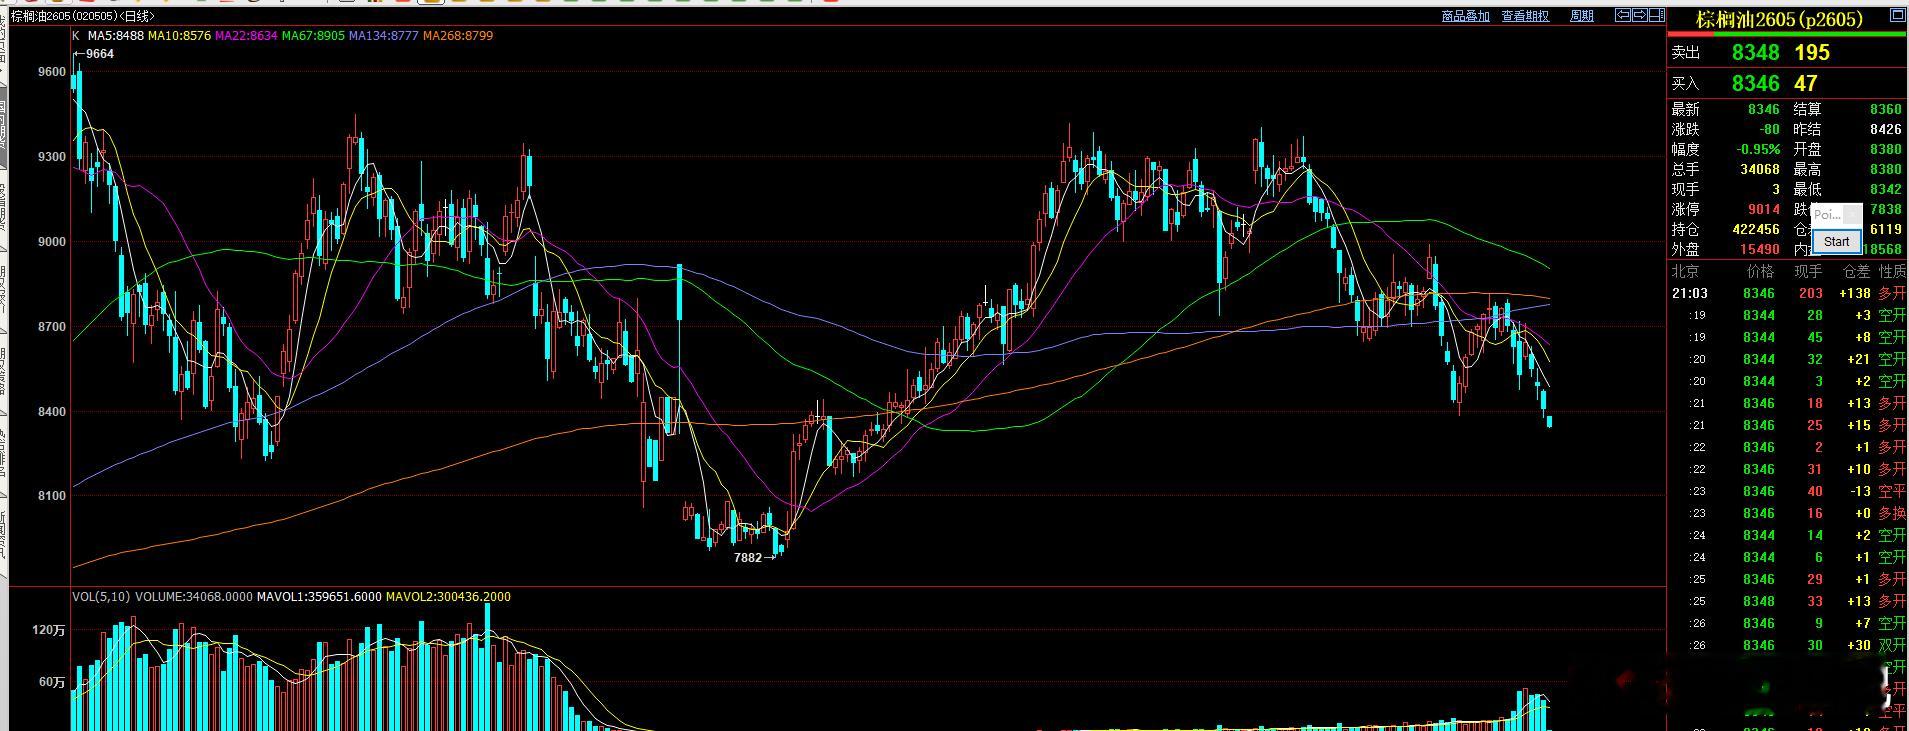Close the small Poi... popup
1909x731 pixels.
(x=1851, y=214)
